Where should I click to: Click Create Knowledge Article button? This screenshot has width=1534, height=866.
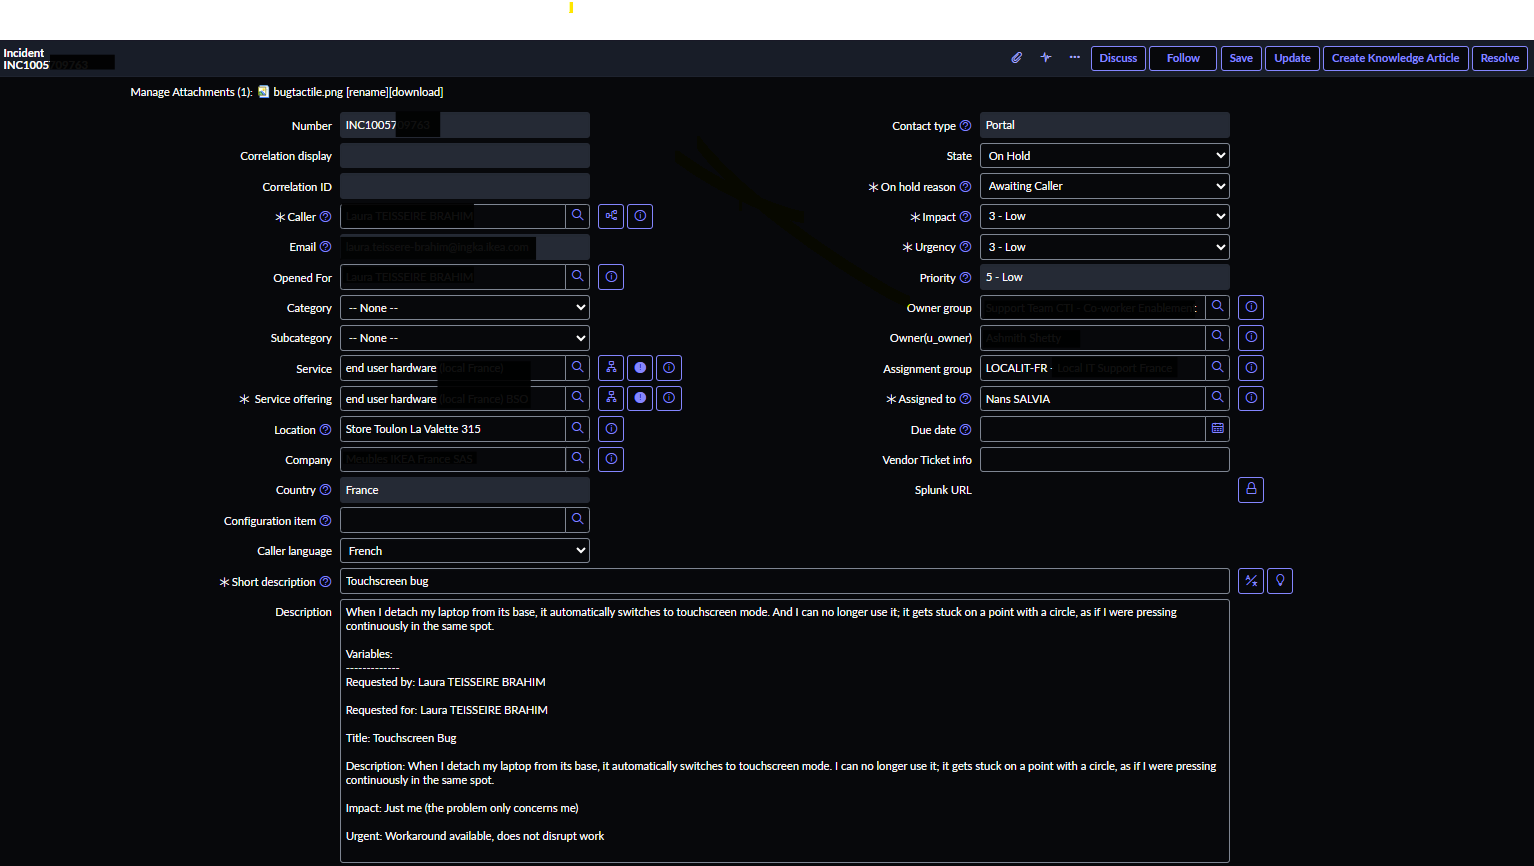(1395, 58)
